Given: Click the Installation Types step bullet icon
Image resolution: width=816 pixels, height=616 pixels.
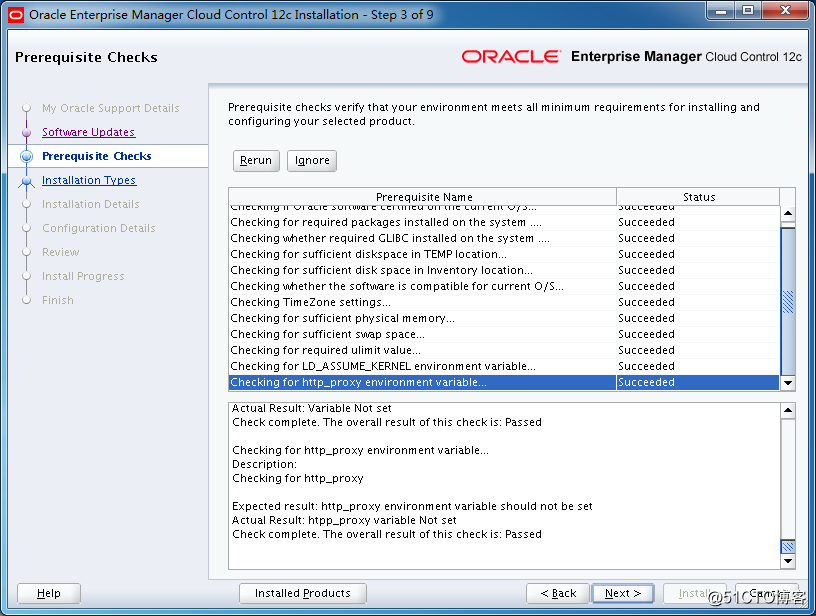Looking at the screenshot, I should (x=27, y=181).
